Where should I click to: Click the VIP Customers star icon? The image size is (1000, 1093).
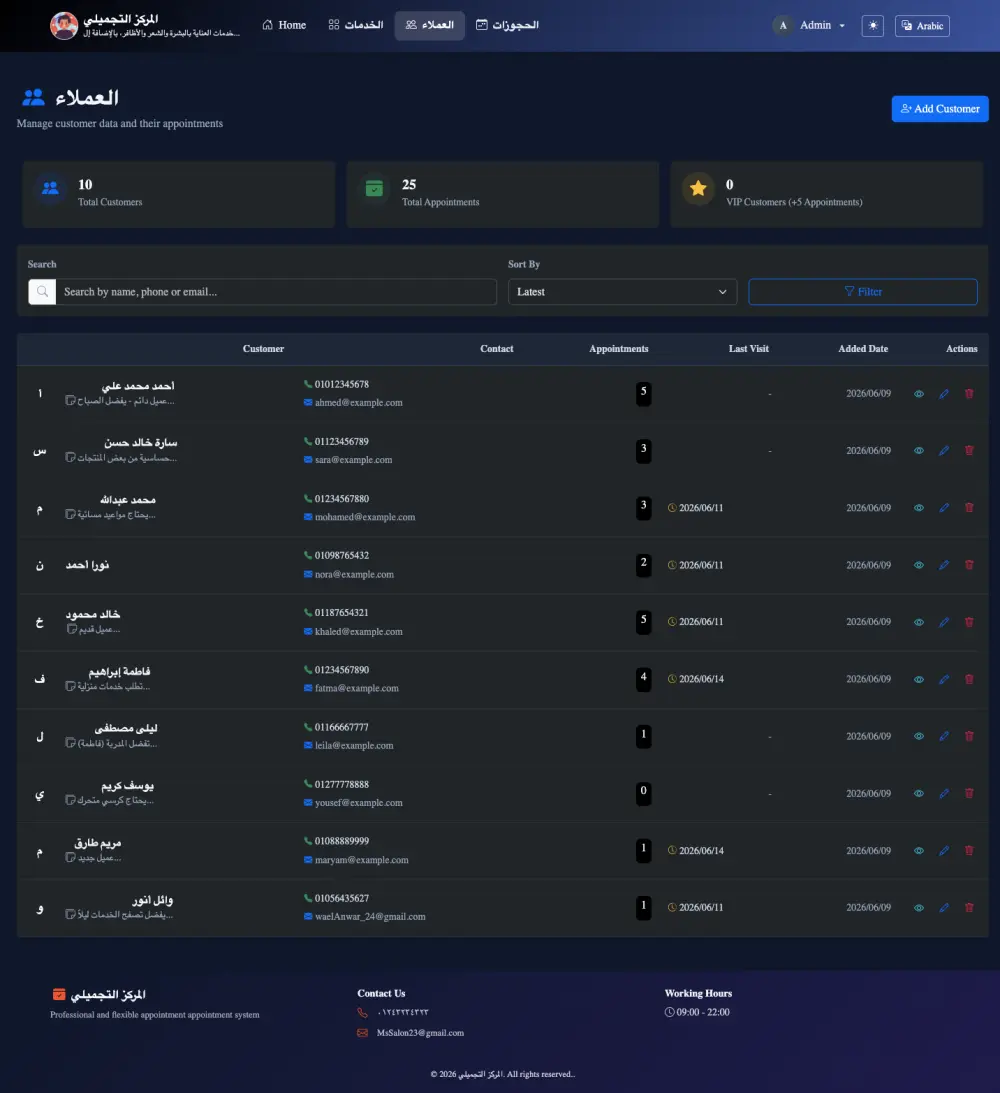tap(698, 188)
